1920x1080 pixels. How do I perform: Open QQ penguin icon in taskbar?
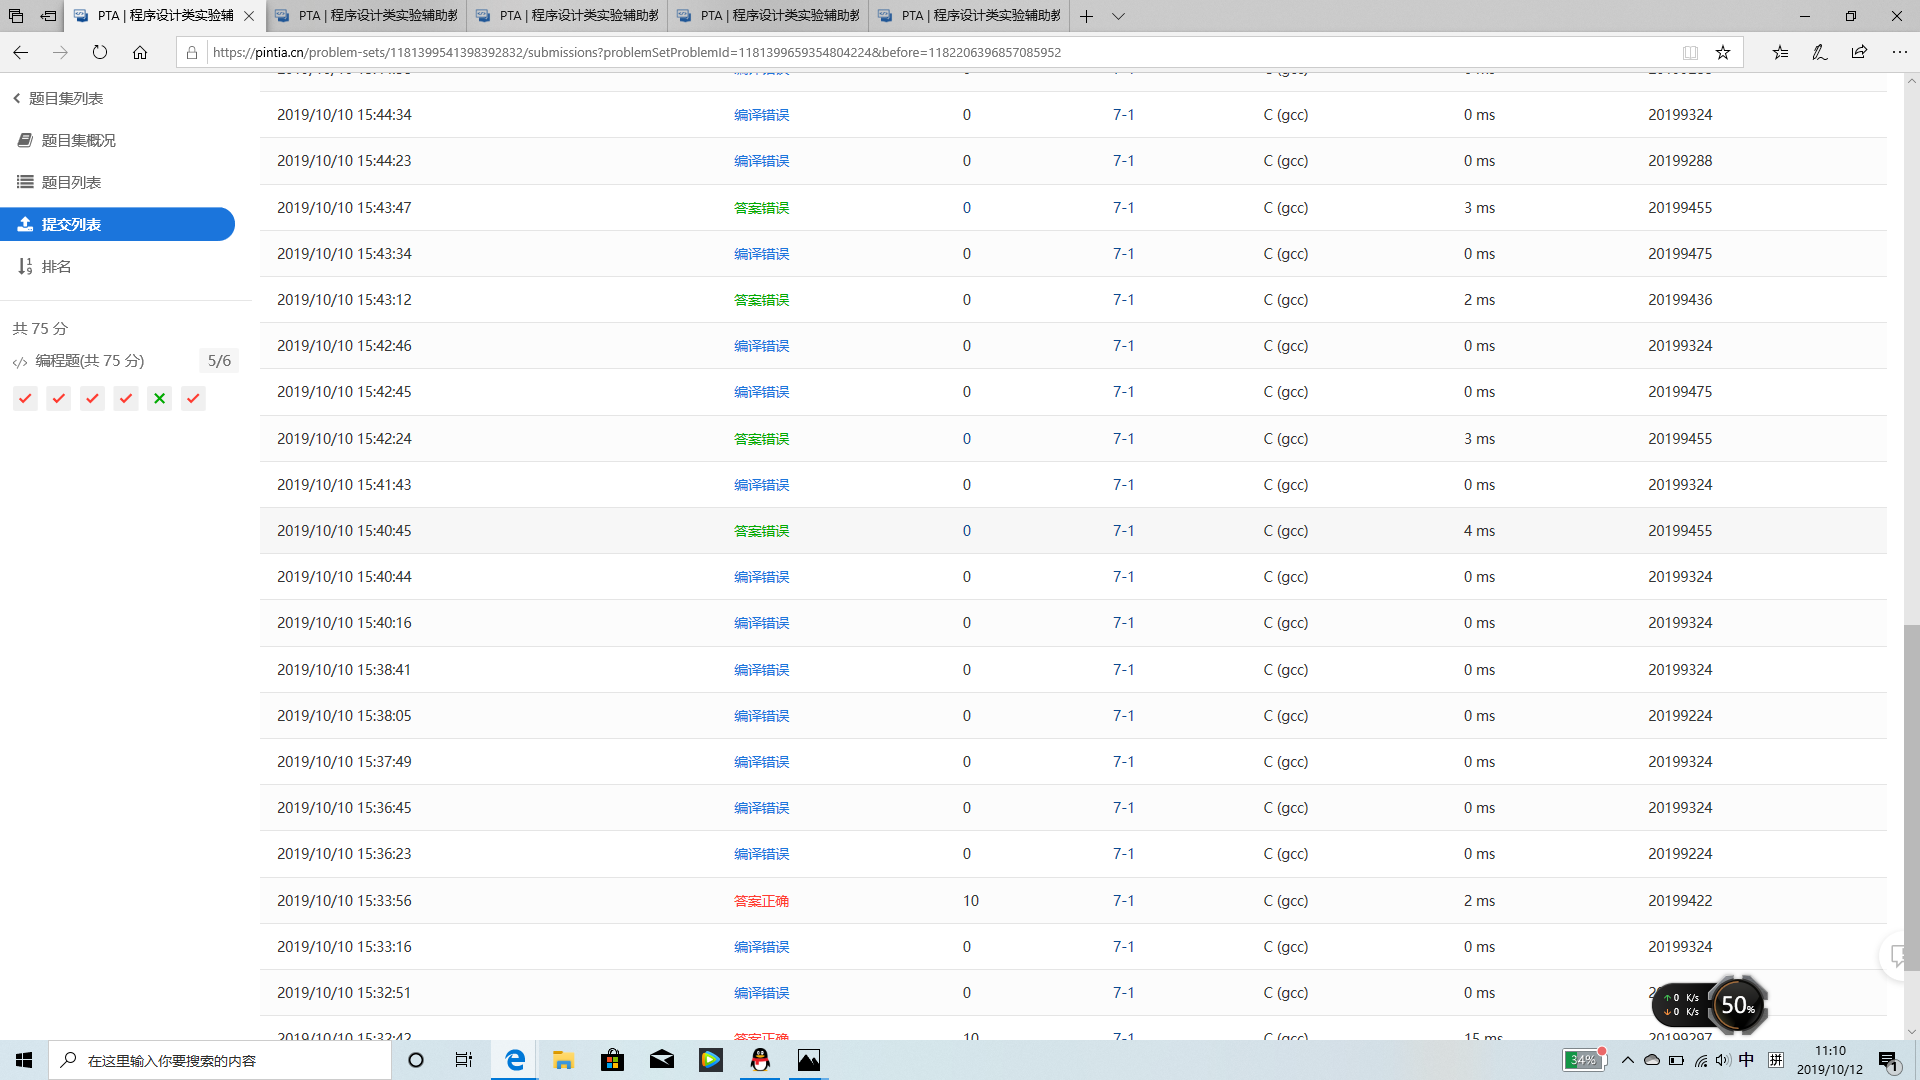[x=760, y=1060]
